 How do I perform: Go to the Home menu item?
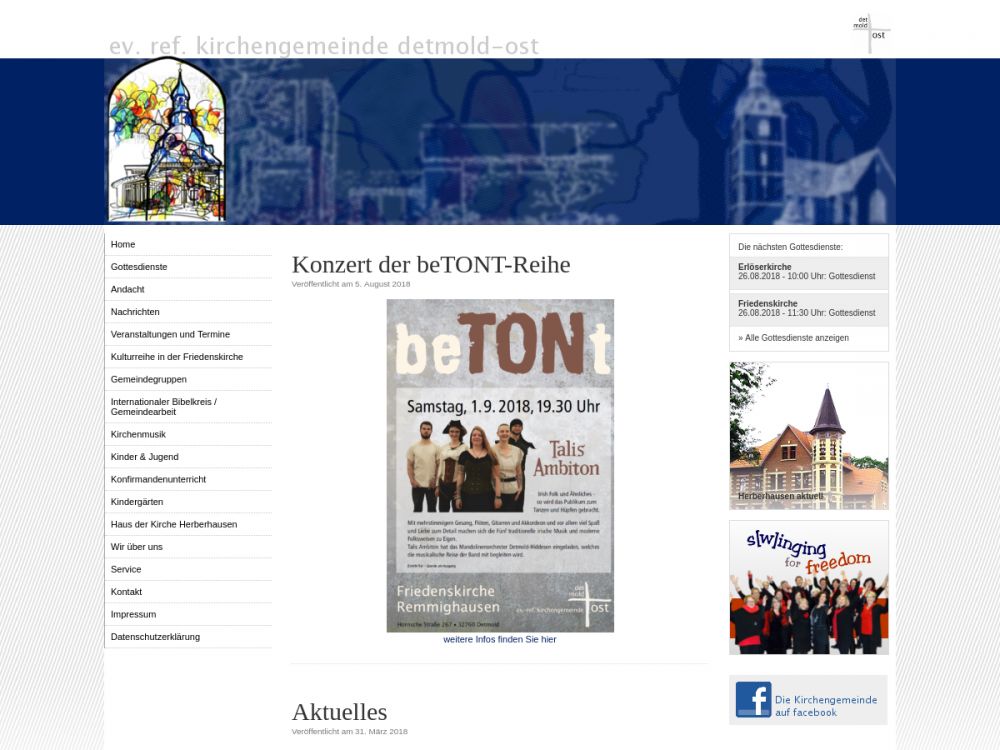123,244
